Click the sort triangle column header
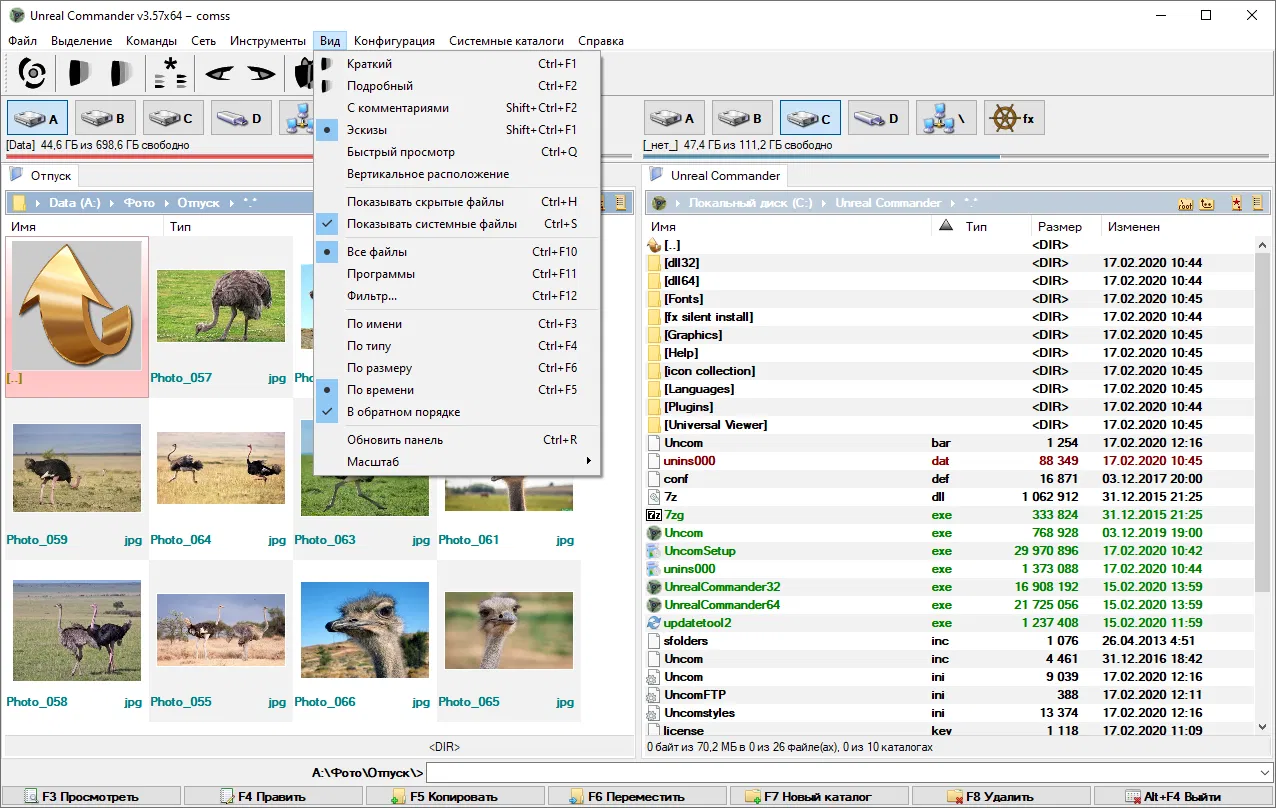1276x808 pixels. tap(946, 227)
